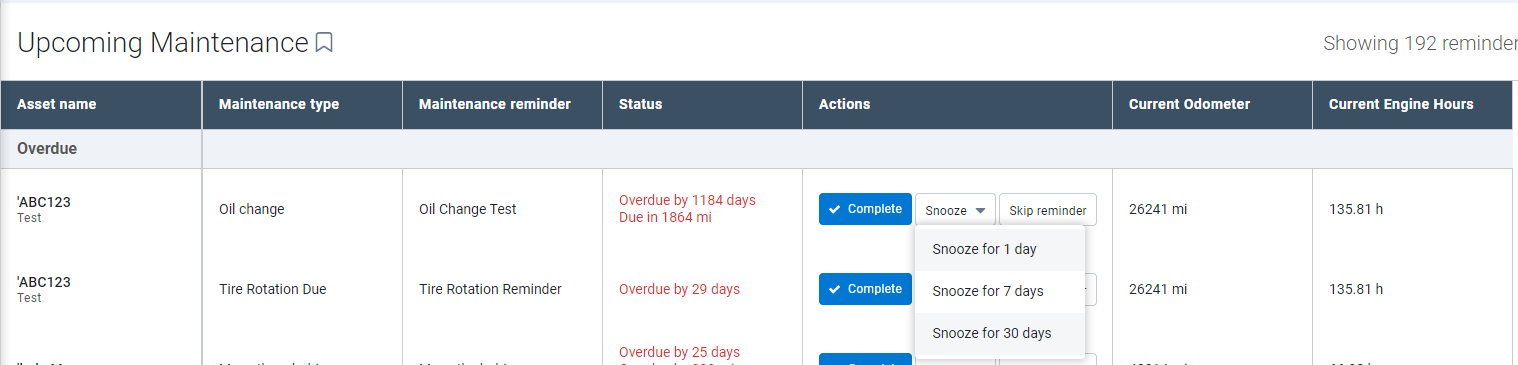1518x365 pixels.
Task: Click the Upcoming Maintenance page title
Action: (x=163, y=43)
